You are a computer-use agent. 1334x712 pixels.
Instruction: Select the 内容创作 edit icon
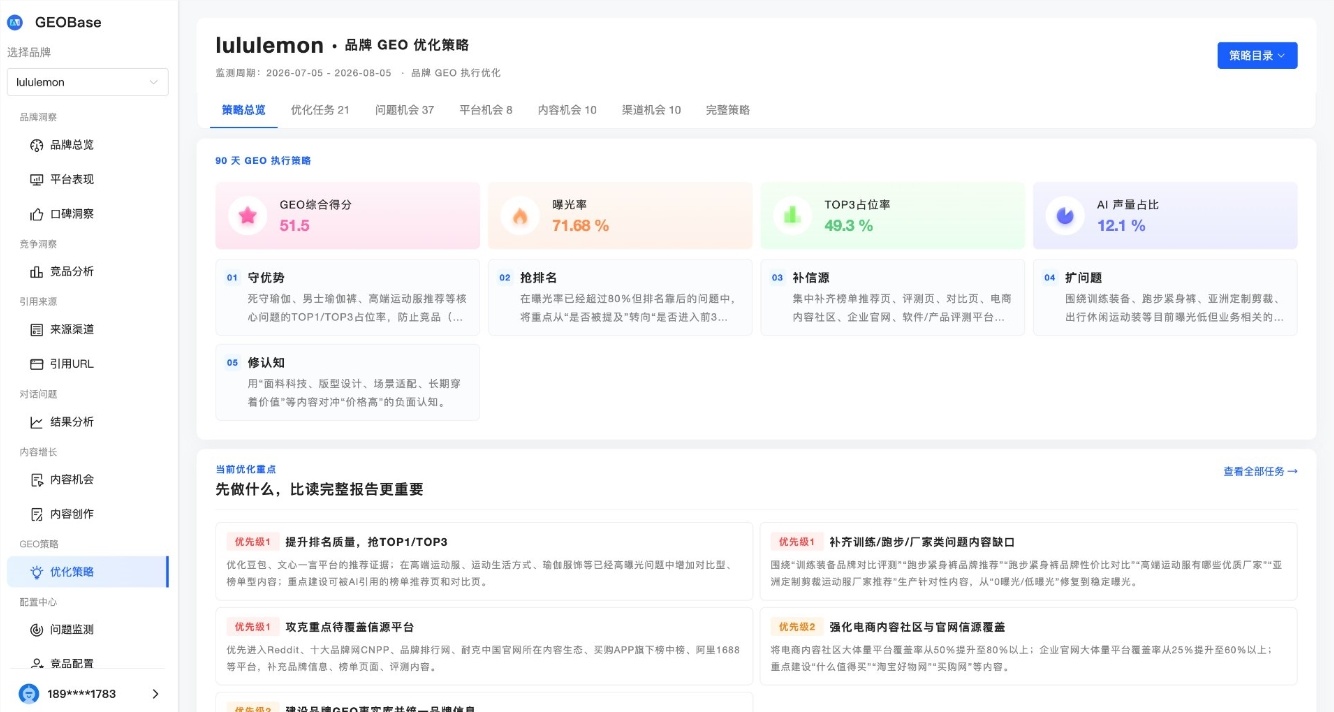37,514
